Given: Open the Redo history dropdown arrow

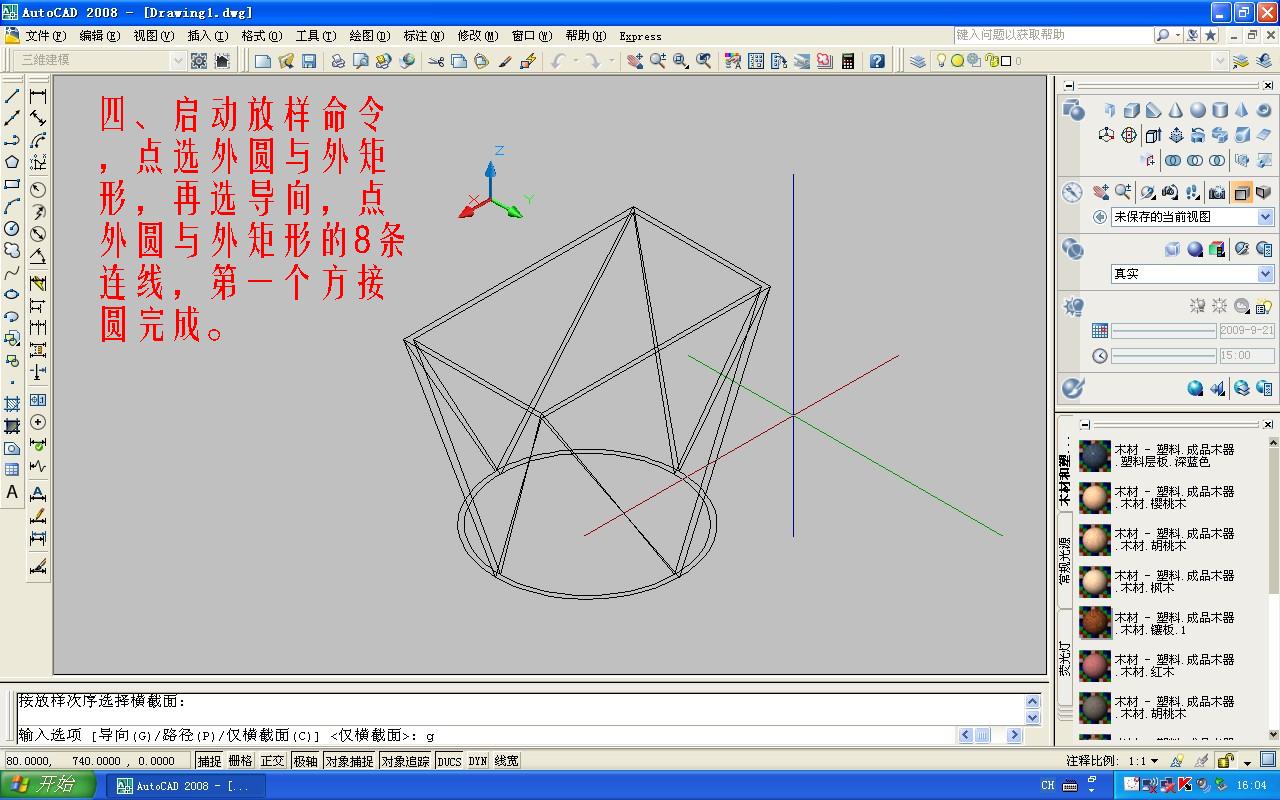Looking at the screenshot, I should point(609,61).
